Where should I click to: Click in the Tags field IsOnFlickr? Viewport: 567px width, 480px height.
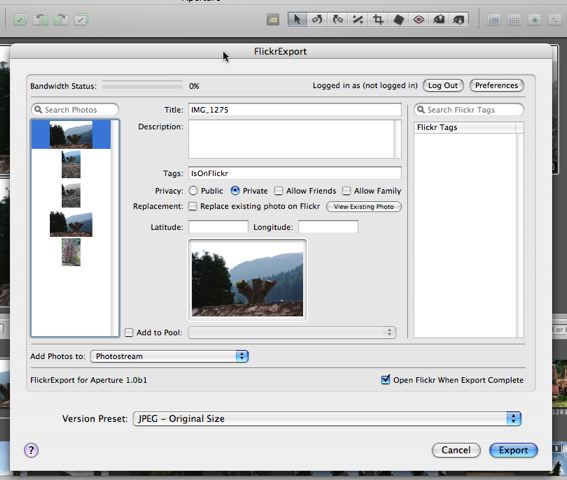[295, 173]
